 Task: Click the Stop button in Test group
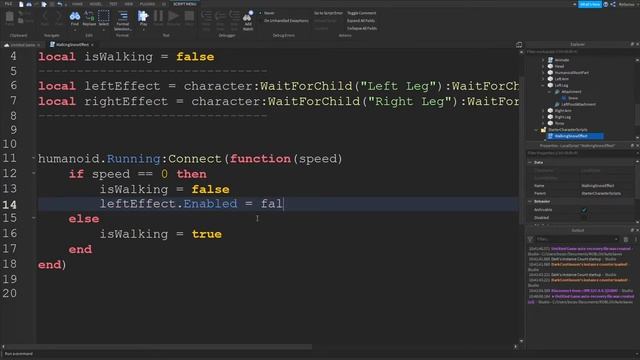[x=189, y=19]
